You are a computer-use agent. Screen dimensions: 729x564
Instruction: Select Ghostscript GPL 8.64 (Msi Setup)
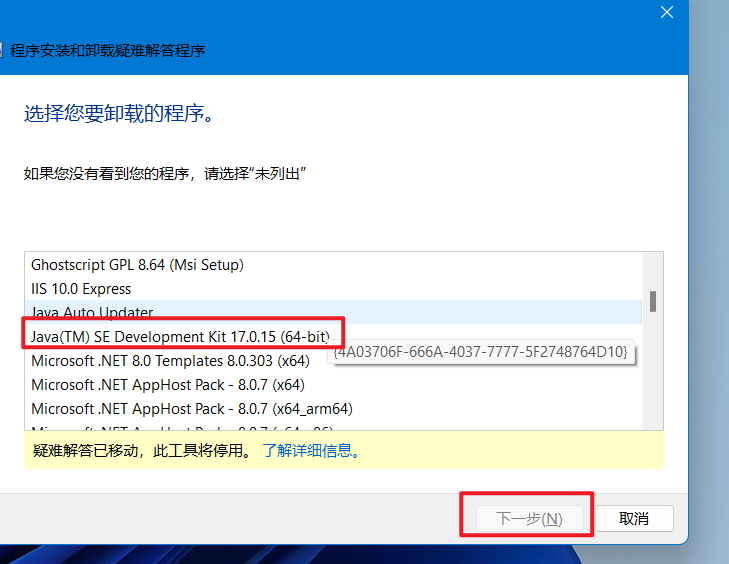(x=137, y=265)
